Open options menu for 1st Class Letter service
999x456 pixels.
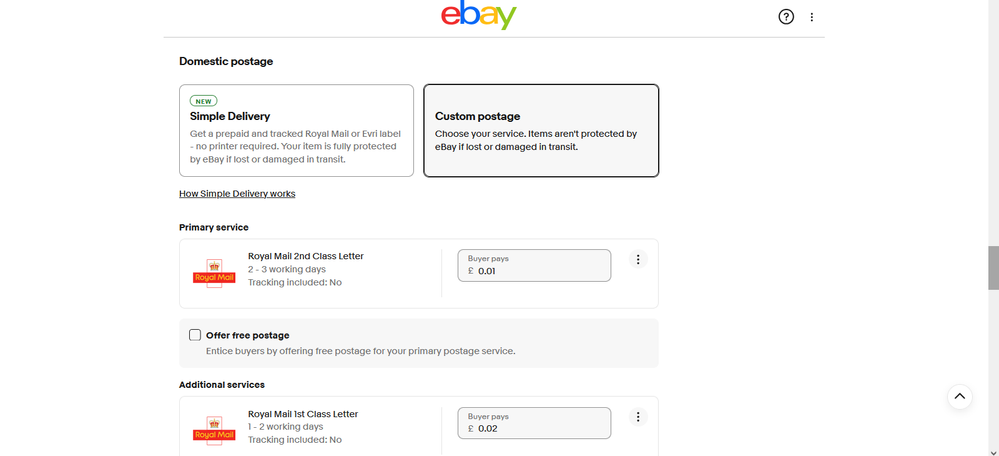point(638,416)
